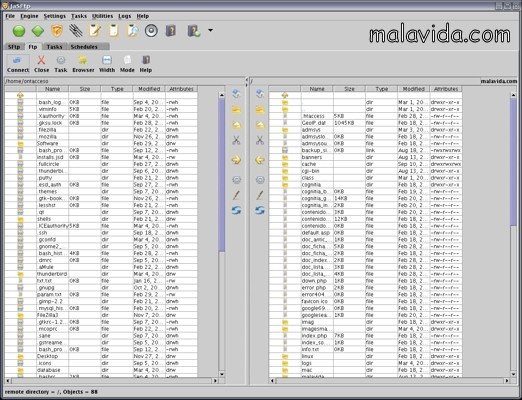Open the dropdown arrow beside the last toolbar icon
The image size is (522, 400).
point(210,30)
